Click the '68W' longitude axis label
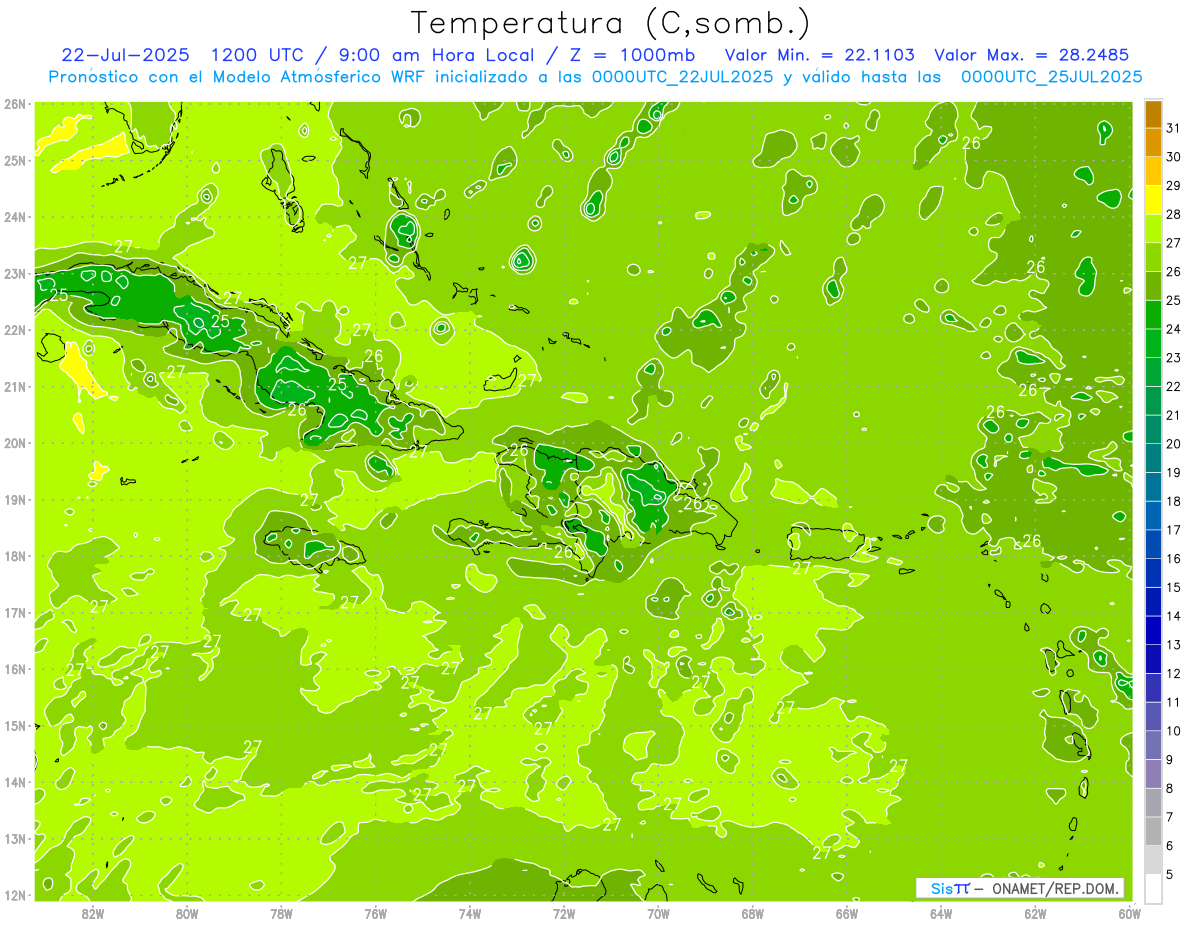 753,913
